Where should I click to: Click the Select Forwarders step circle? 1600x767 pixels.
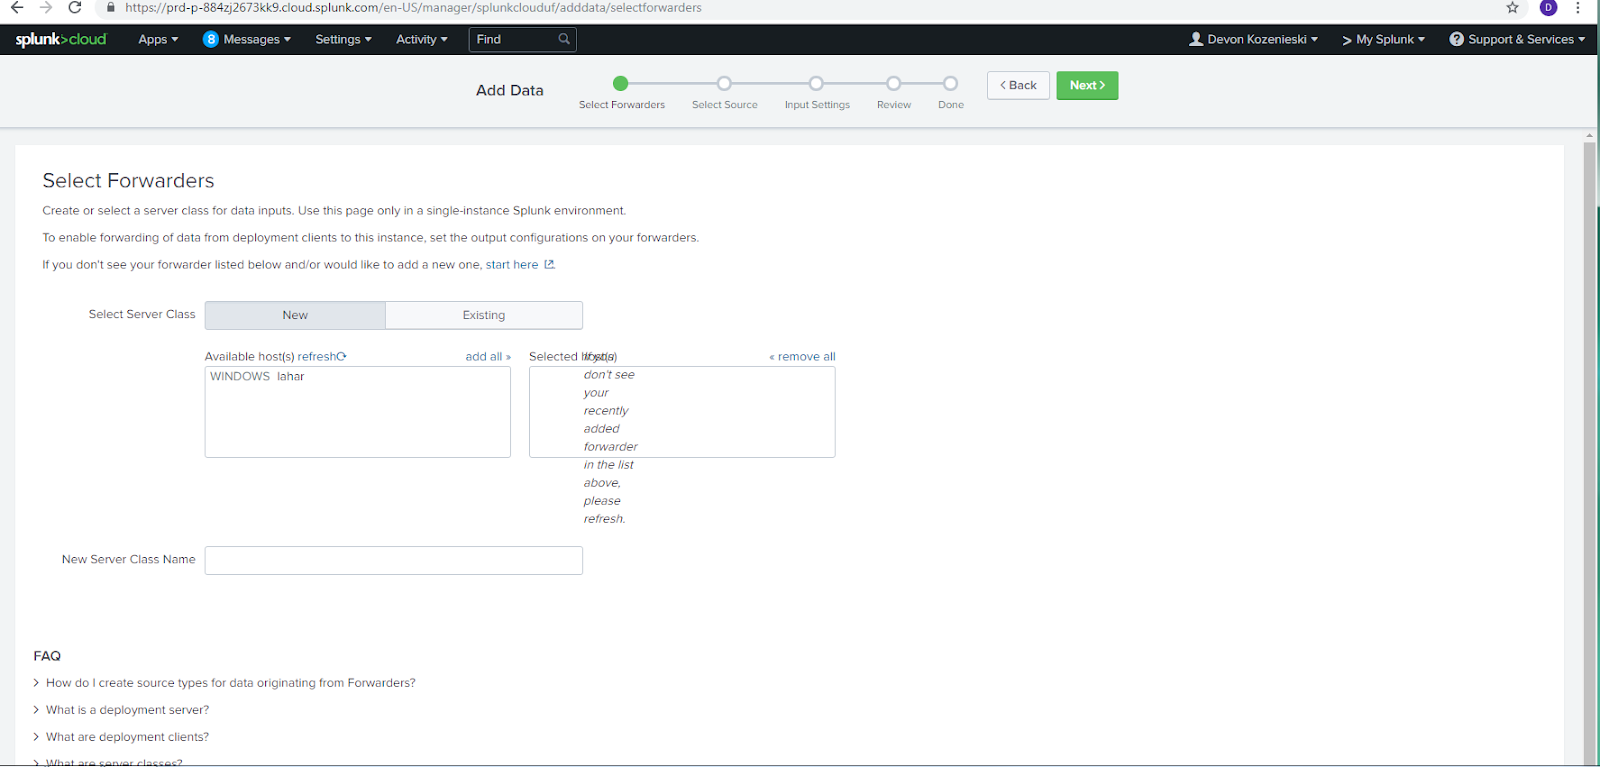tap(621, 84)
